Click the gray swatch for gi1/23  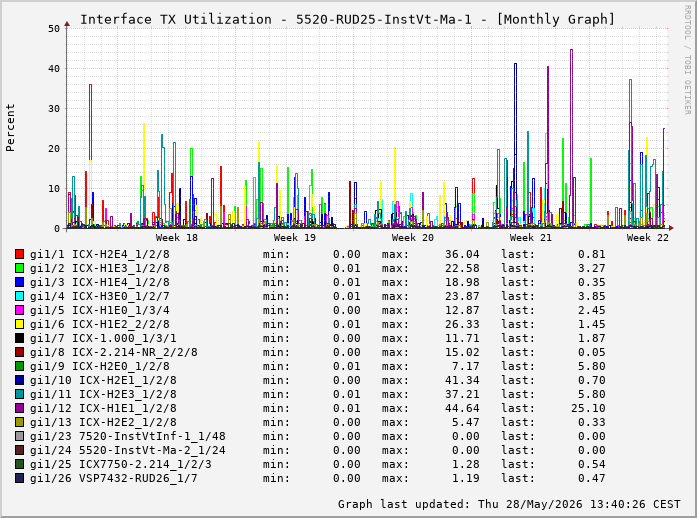click(19, 436)
